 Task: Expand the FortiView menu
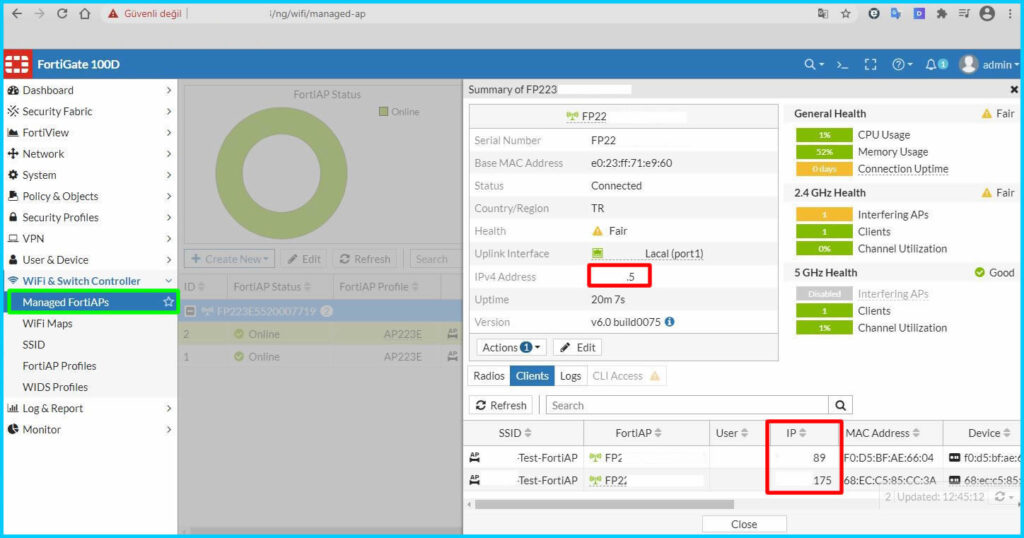tap(89, 133)
